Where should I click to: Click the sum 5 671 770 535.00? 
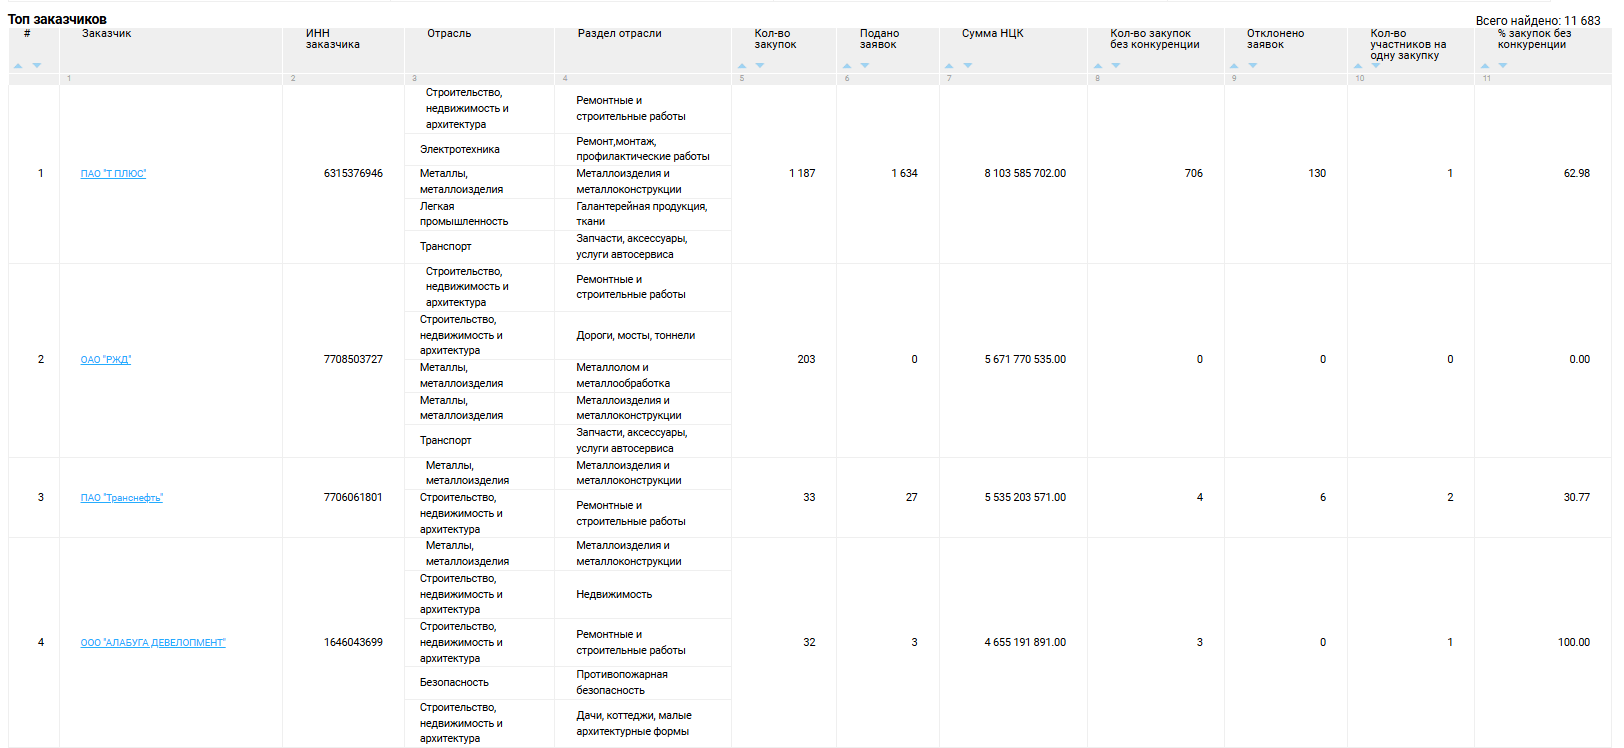(x=1025, y=360)
